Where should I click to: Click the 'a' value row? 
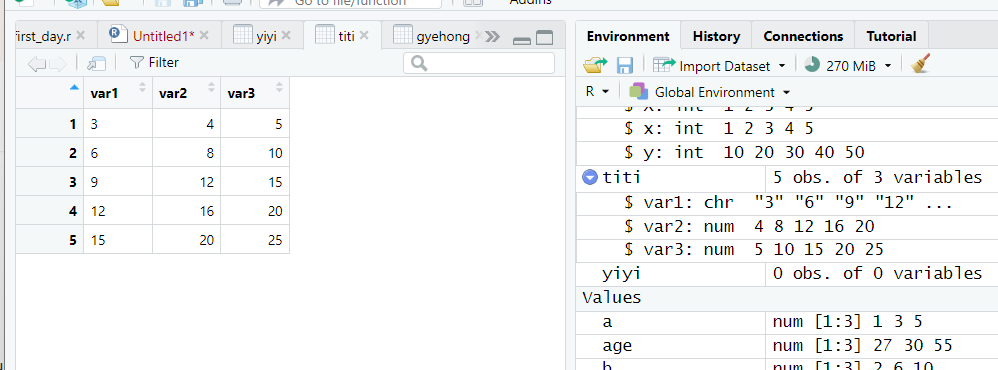[x=787, y=322]
